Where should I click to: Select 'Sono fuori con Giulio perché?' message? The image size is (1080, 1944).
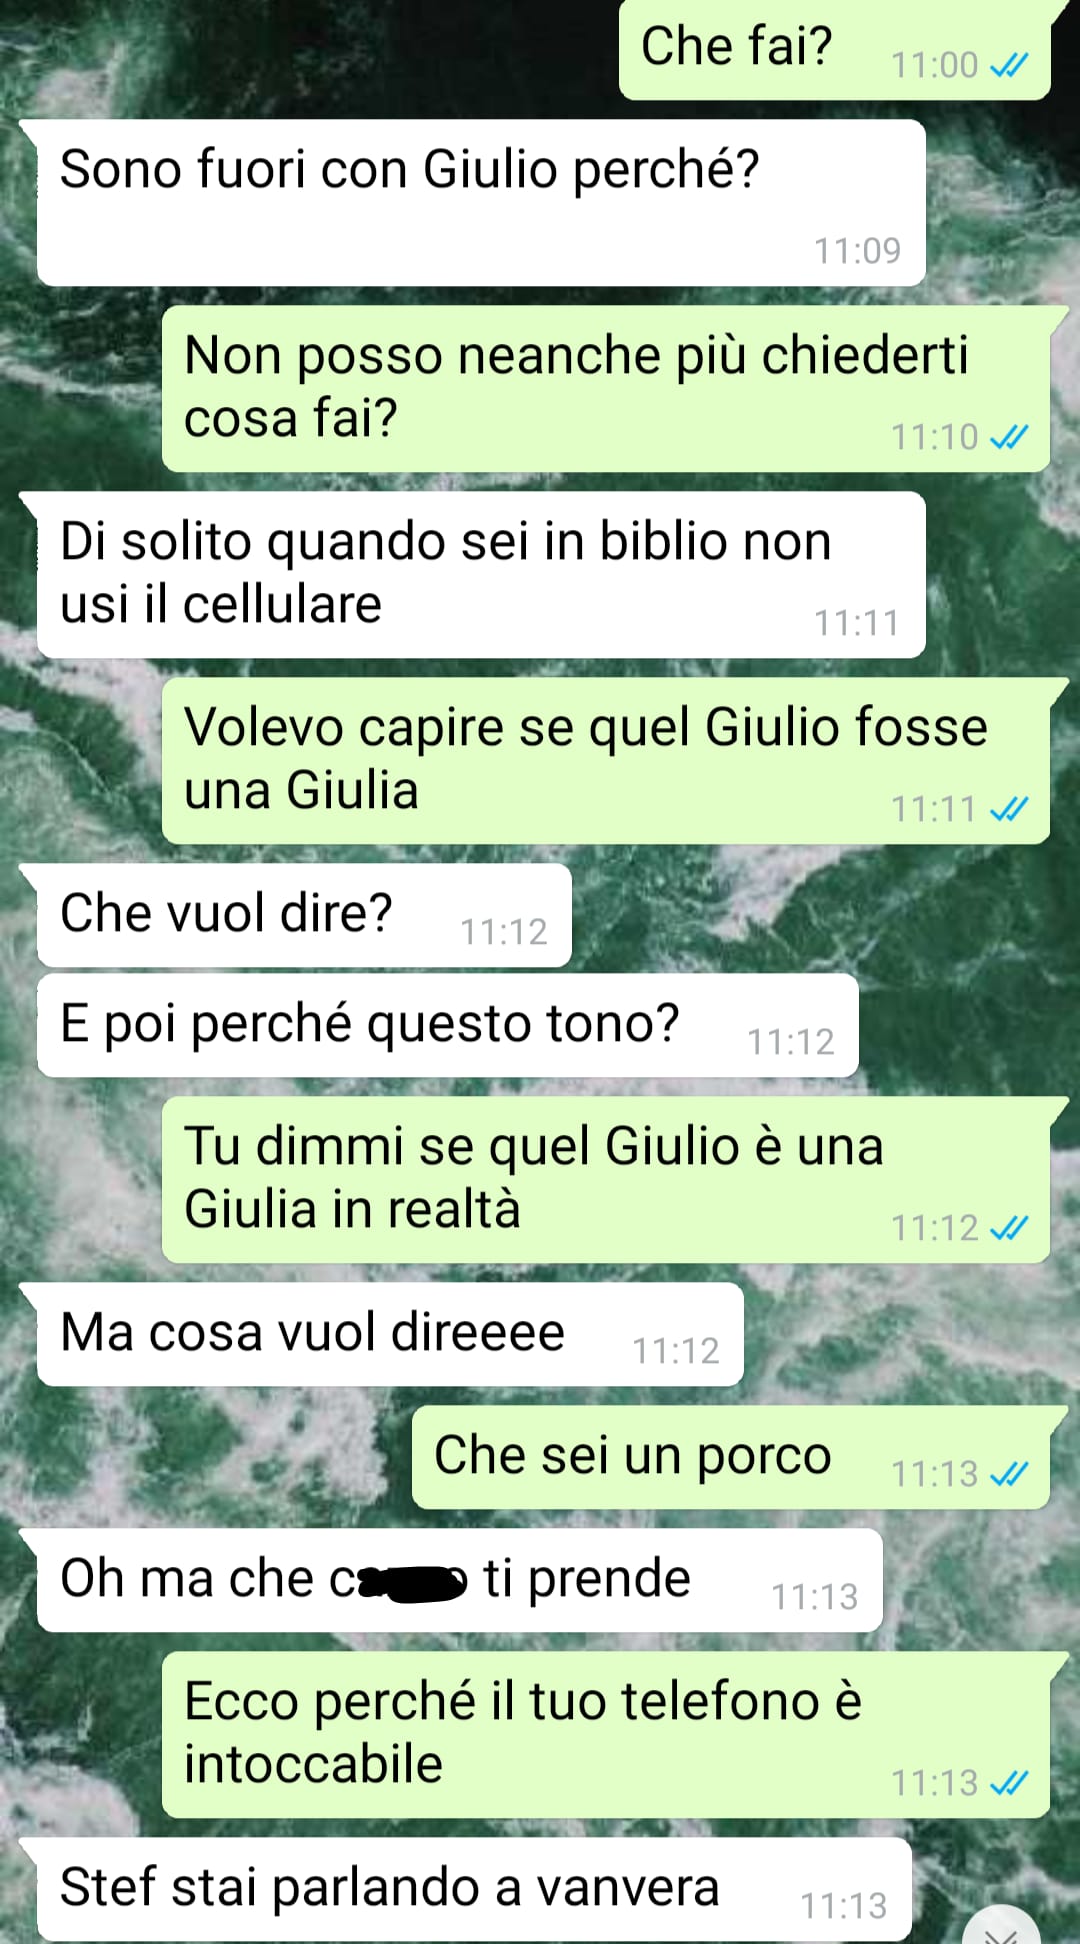click(x=481, y=203)
